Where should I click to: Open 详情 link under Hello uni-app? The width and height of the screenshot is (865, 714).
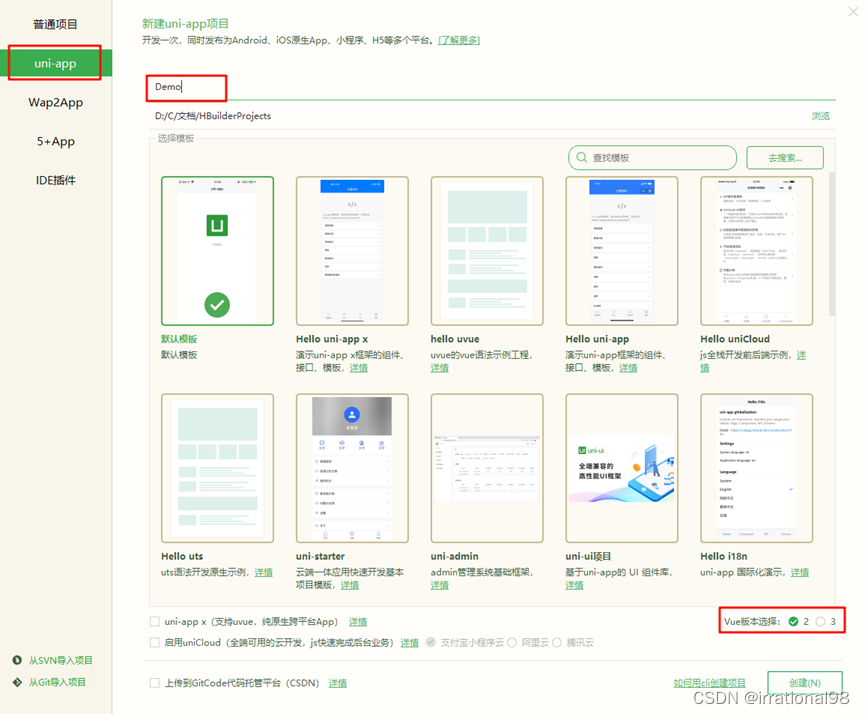(x=628, y=368)
